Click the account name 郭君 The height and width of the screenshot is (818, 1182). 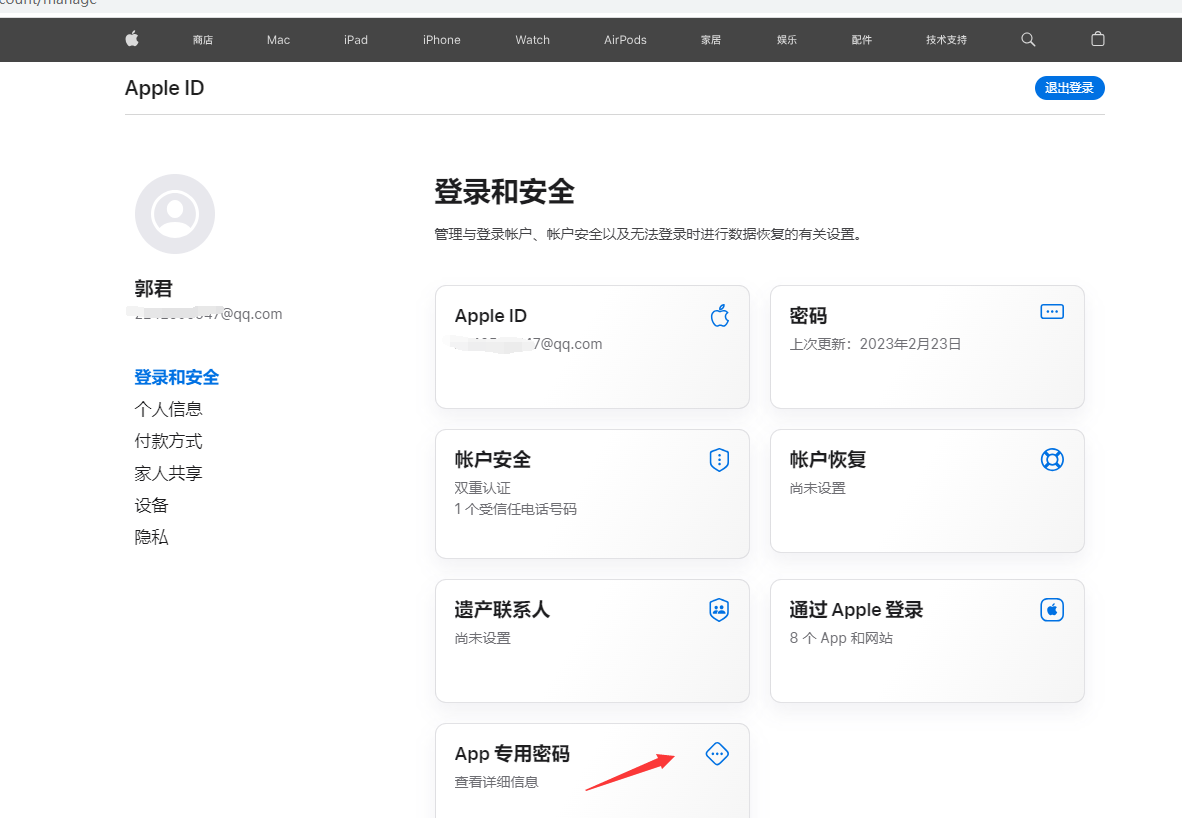click(154, 289)
